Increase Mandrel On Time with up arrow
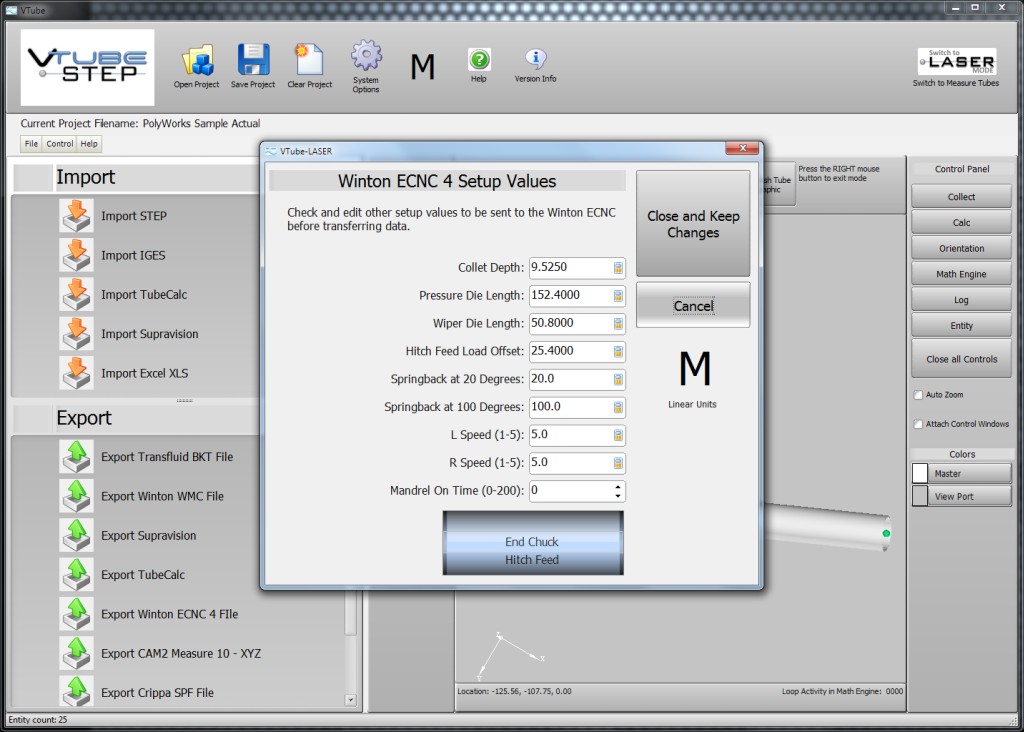 point(618,486)
